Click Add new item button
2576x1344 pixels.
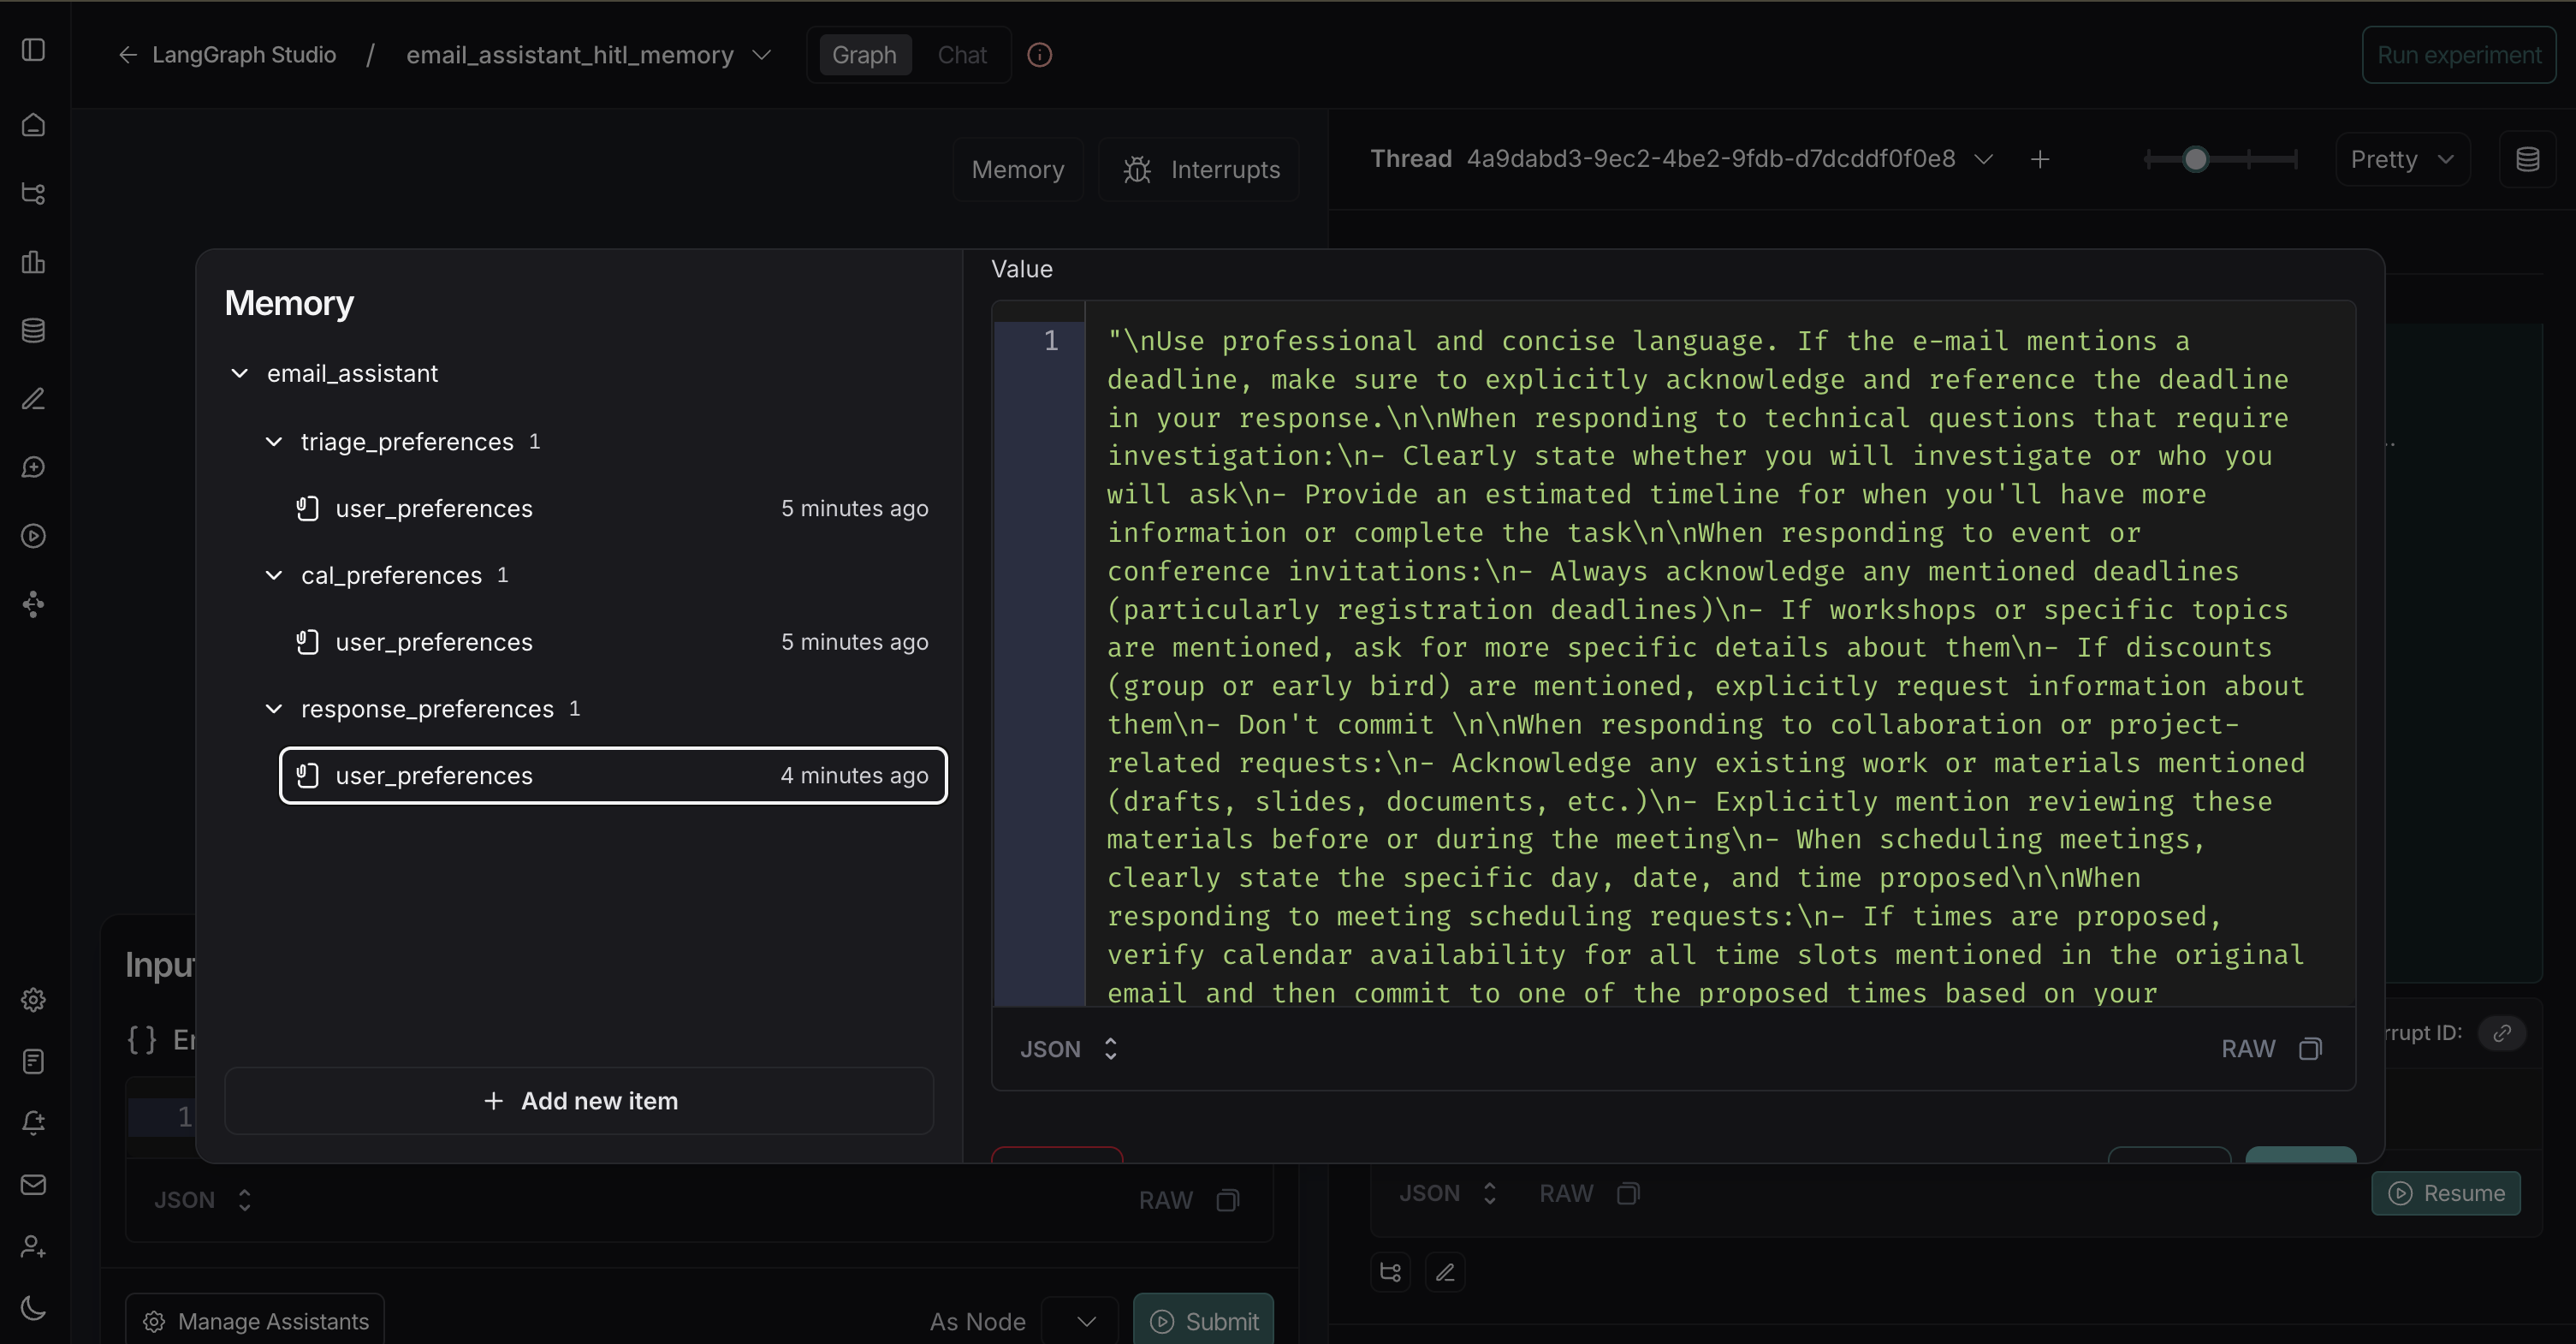[x=579, y=1101]
